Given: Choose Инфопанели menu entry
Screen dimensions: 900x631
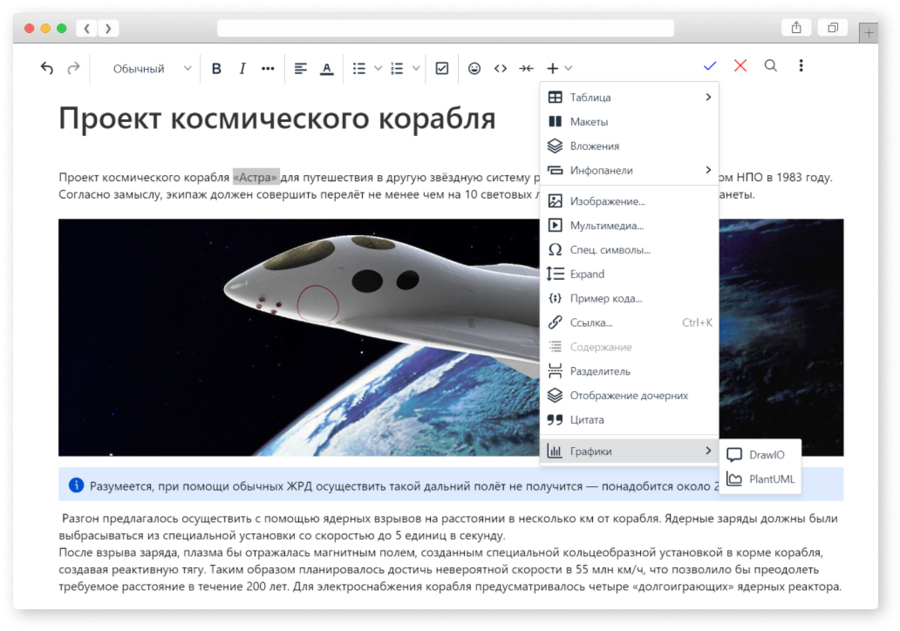Looking at the screenshot, I should tap(630, 170).
